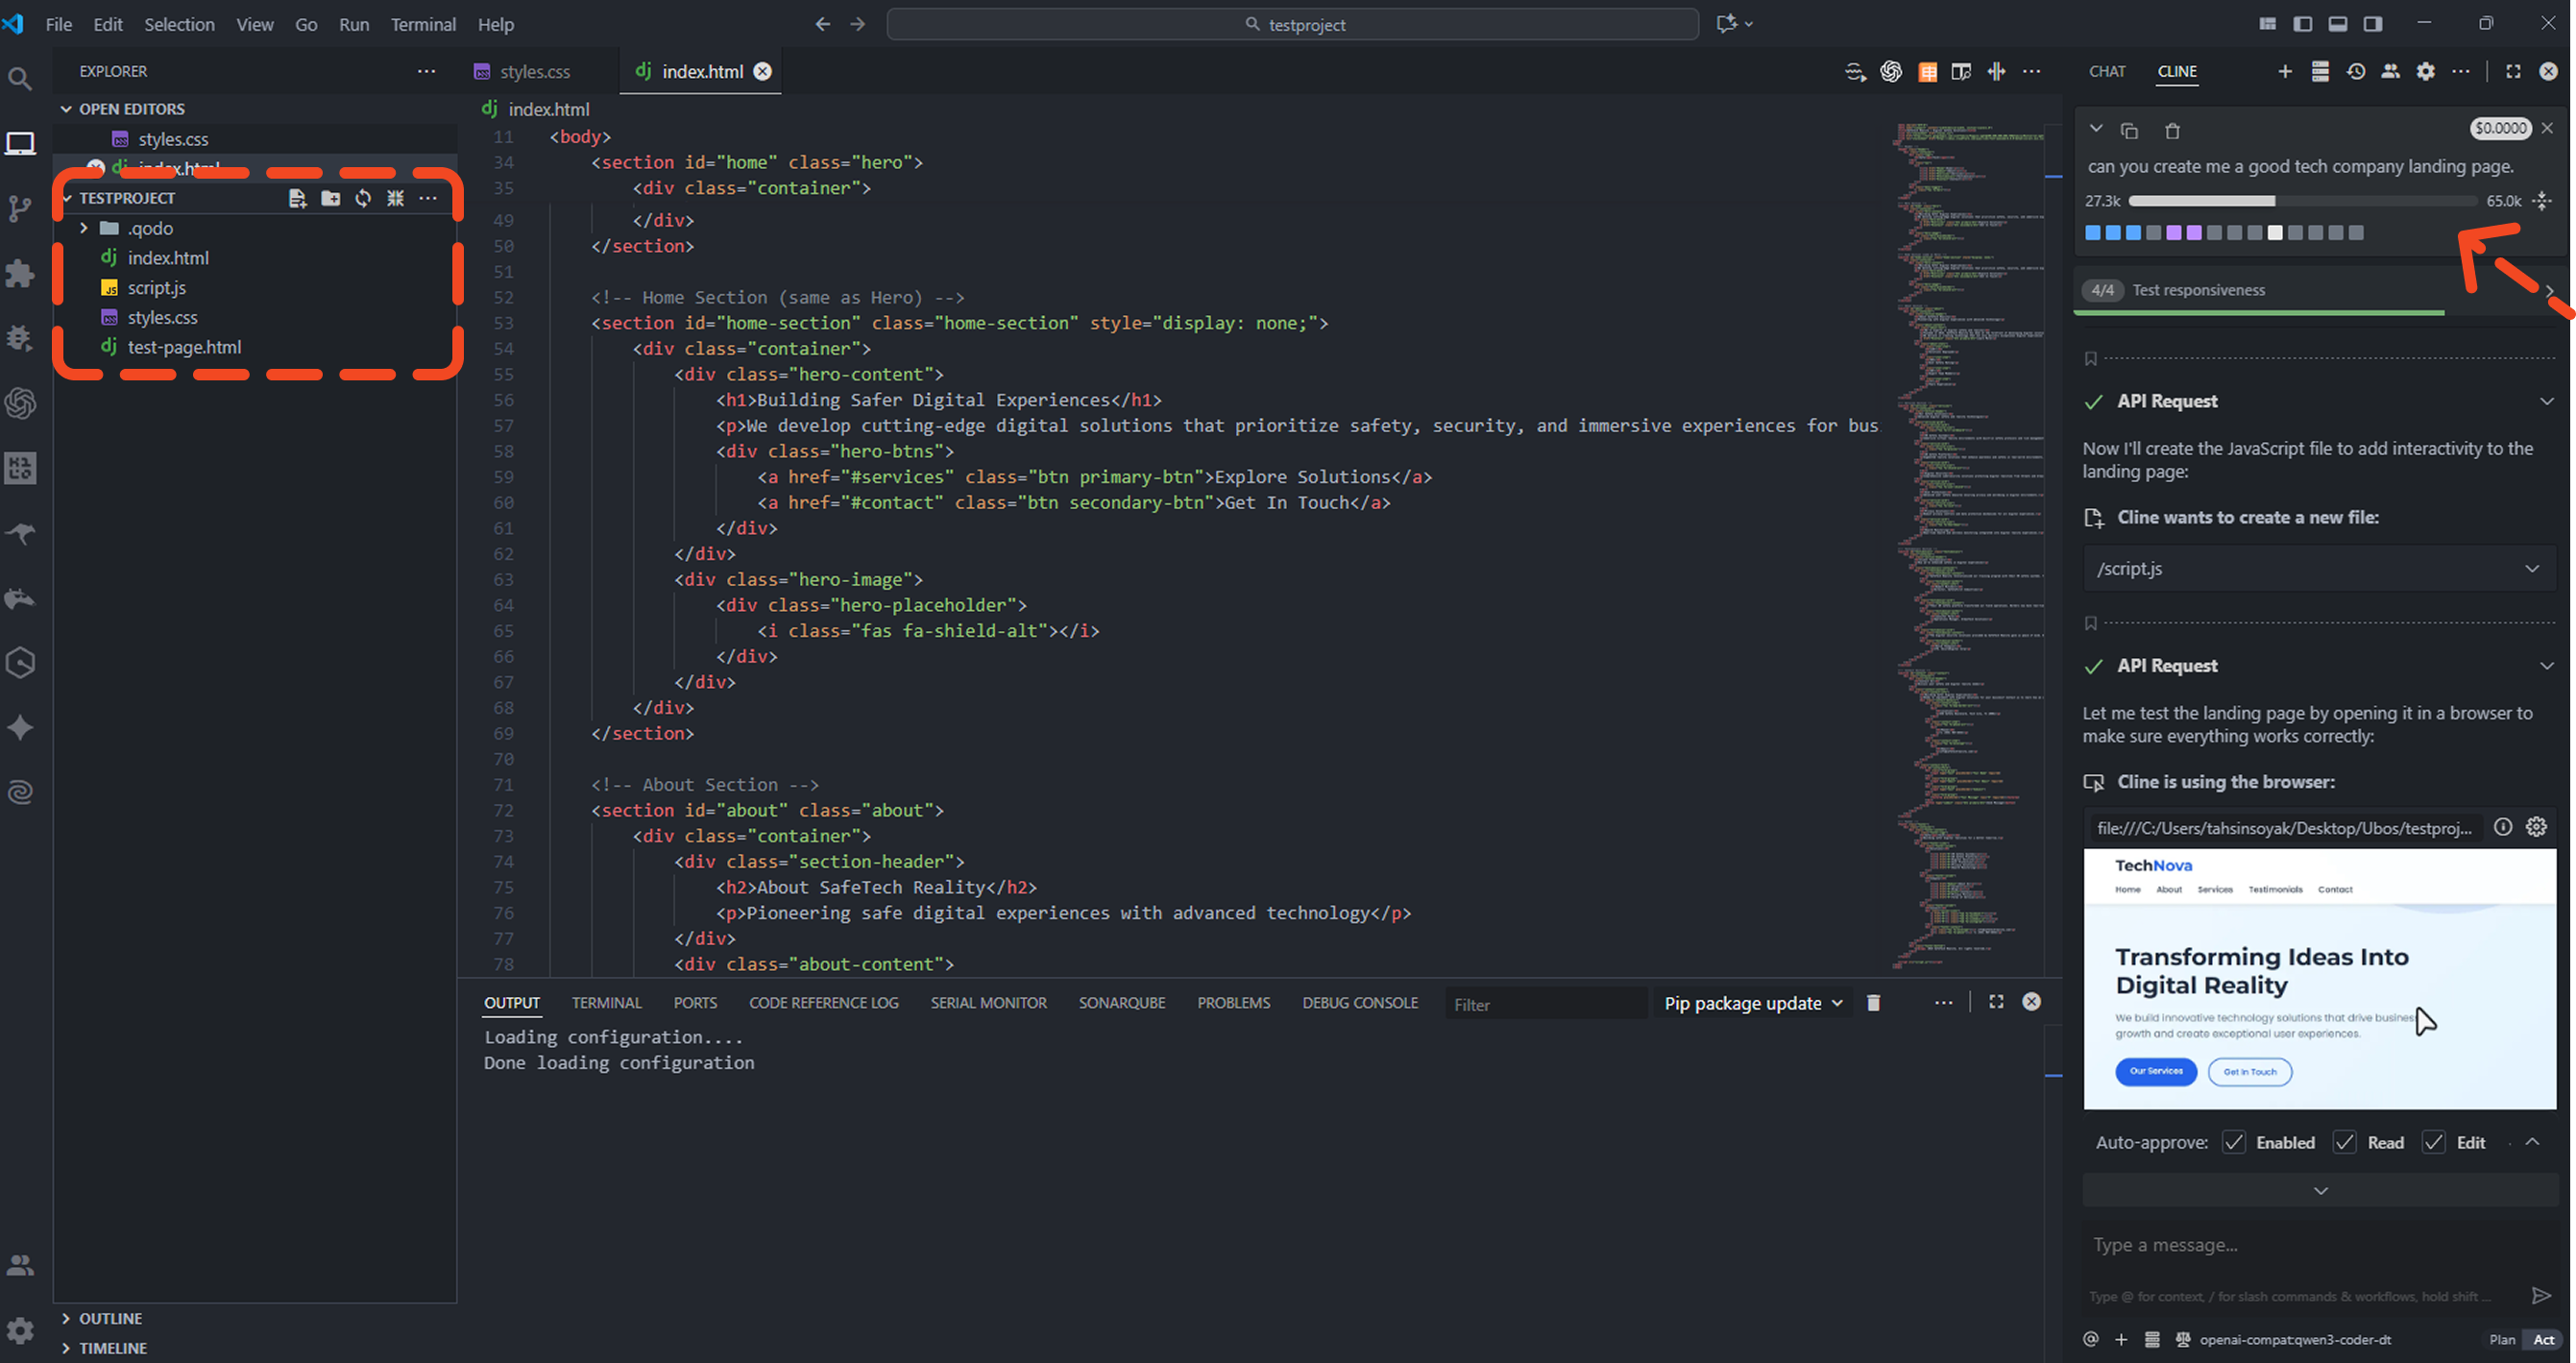The width and height of the screenshot is (2576, 1363).
Task: Open the Pip package update dropdown
Action: point(1752,1003)
